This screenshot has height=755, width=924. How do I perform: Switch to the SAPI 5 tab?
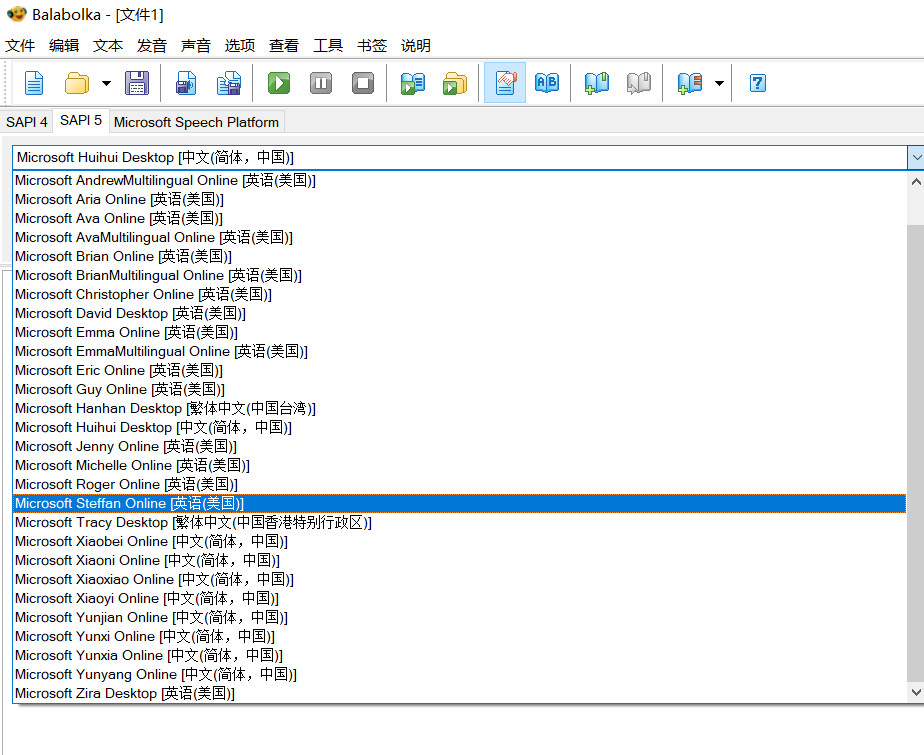point(81,120)
